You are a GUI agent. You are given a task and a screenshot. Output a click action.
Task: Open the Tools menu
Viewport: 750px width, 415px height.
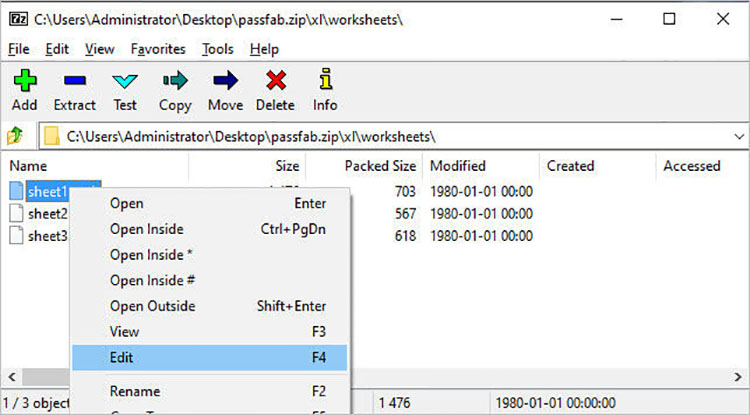pyautogui.click(x=218, y=49)
